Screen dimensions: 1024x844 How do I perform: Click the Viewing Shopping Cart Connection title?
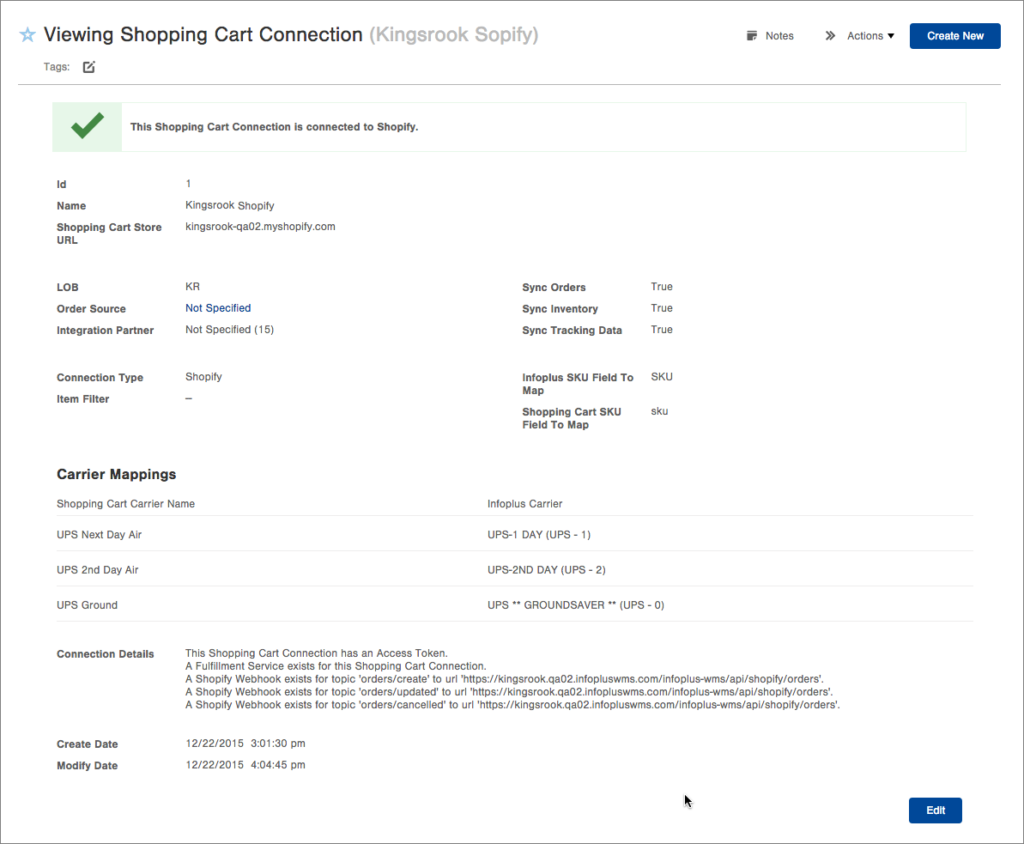tap(203, 35)
